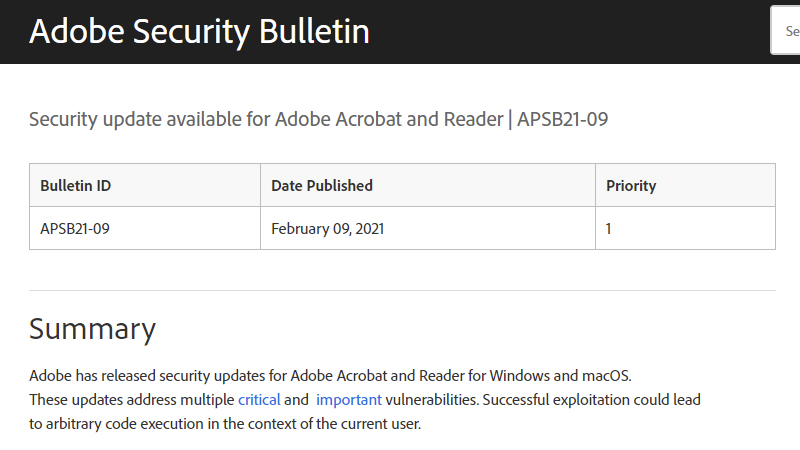Select the February 09, 2021 date cell

328,228
